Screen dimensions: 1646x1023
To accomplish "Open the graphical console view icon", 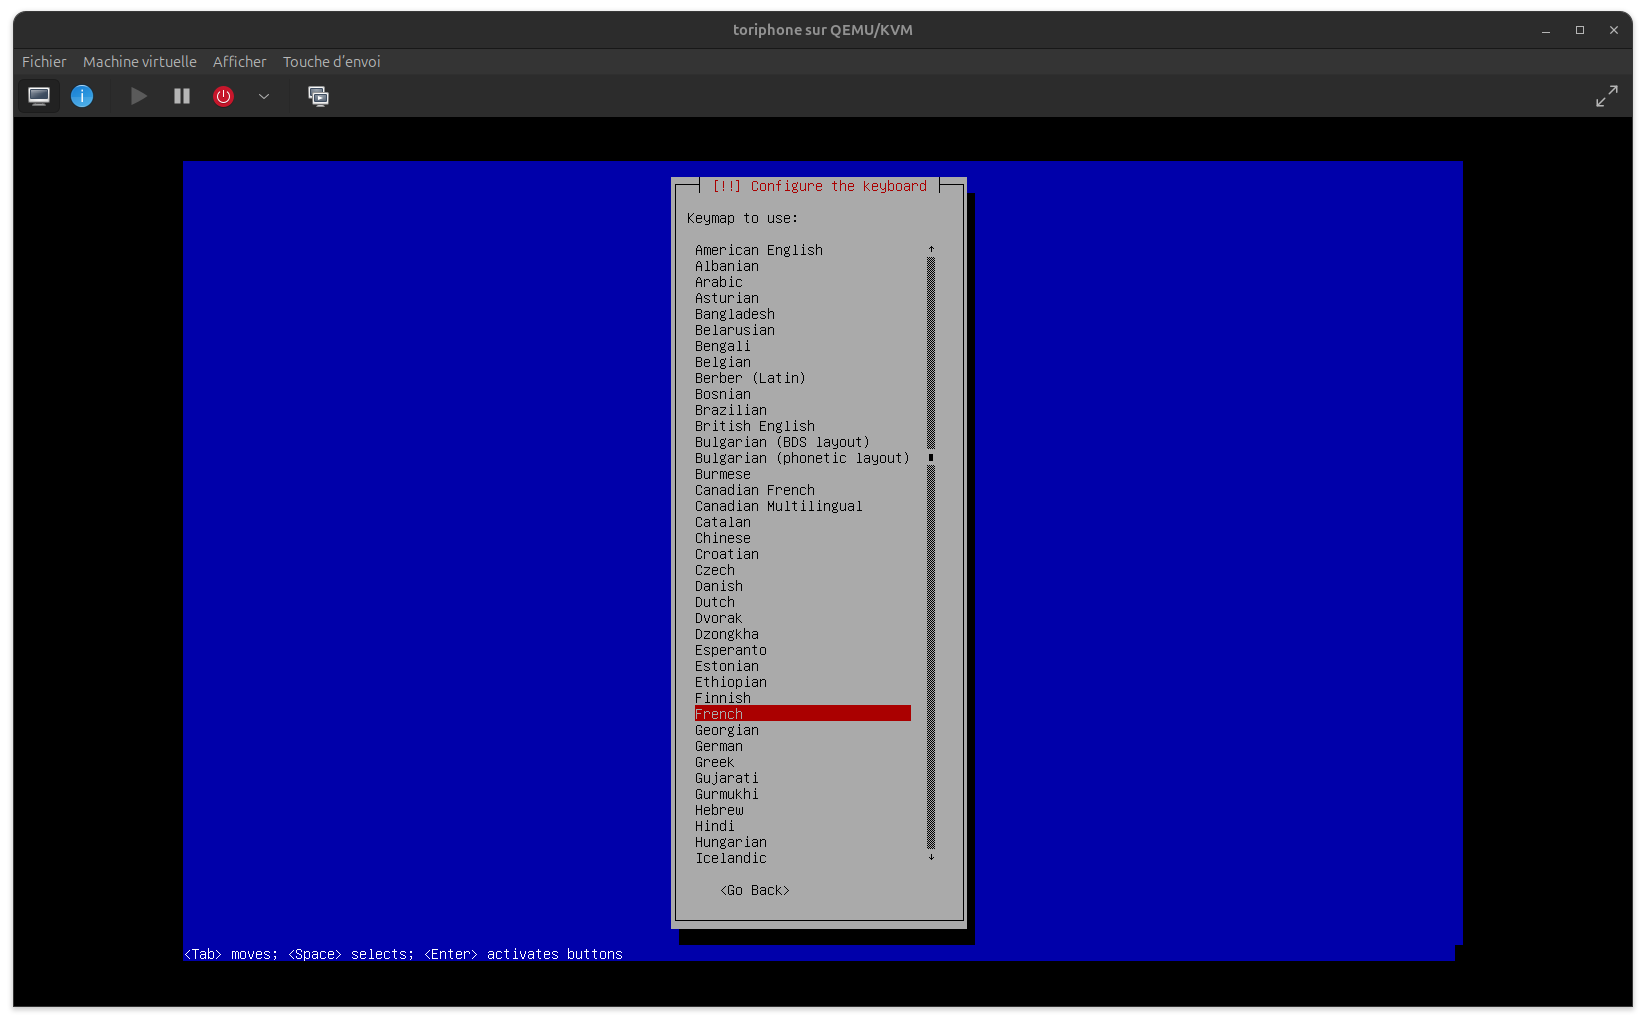I will 39,96.
